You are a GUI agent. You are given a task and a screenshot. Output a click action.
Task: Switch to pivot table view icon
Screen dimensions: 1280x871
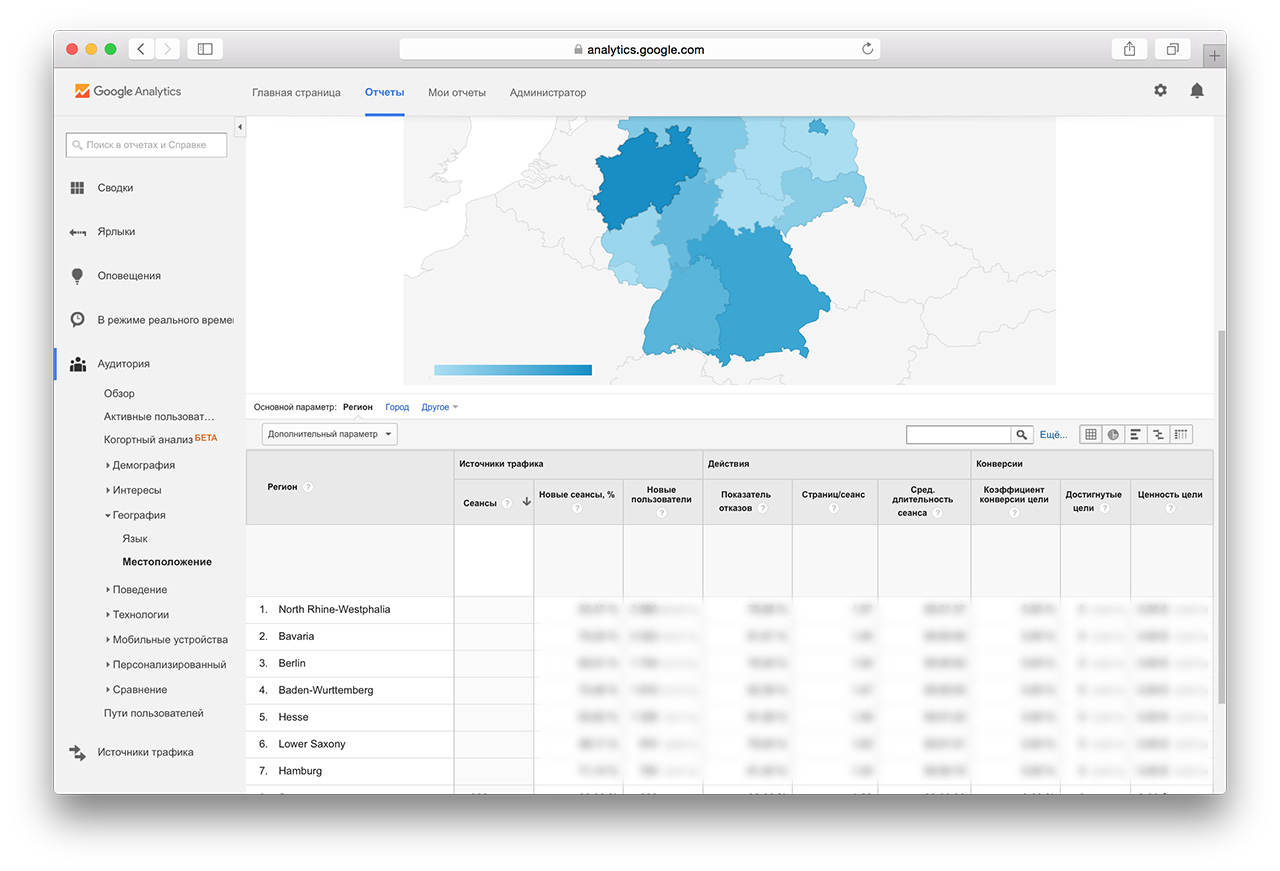tap(1181, 435)
